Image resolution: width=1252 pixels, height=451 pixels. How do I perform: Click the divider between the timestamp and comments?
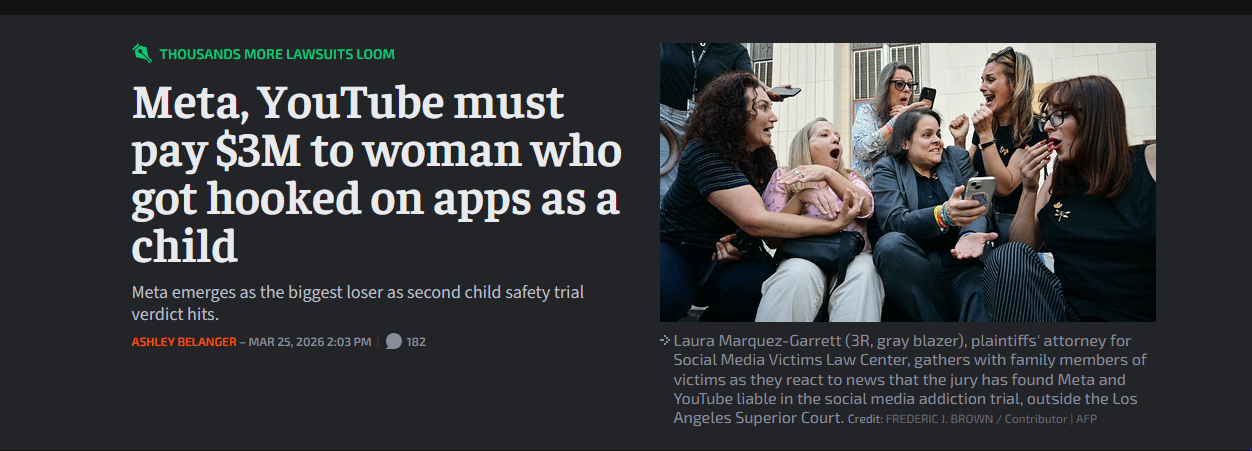[x=378, y=342]
